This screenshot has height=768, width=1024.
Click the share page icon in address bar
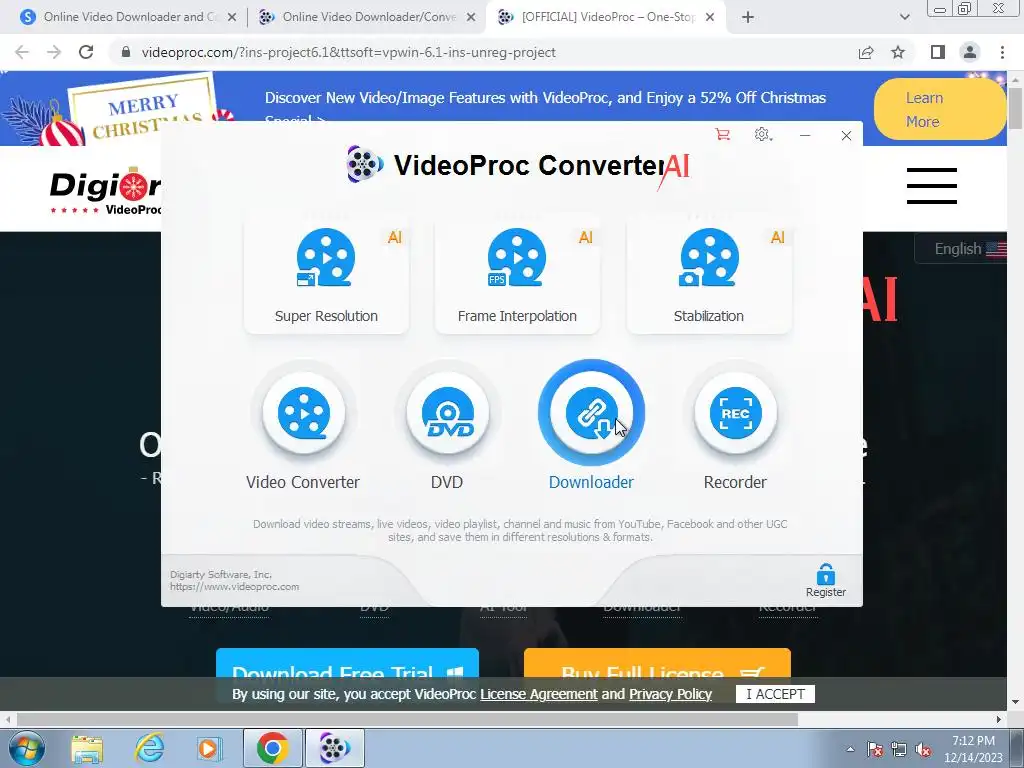tap(866, 52)
